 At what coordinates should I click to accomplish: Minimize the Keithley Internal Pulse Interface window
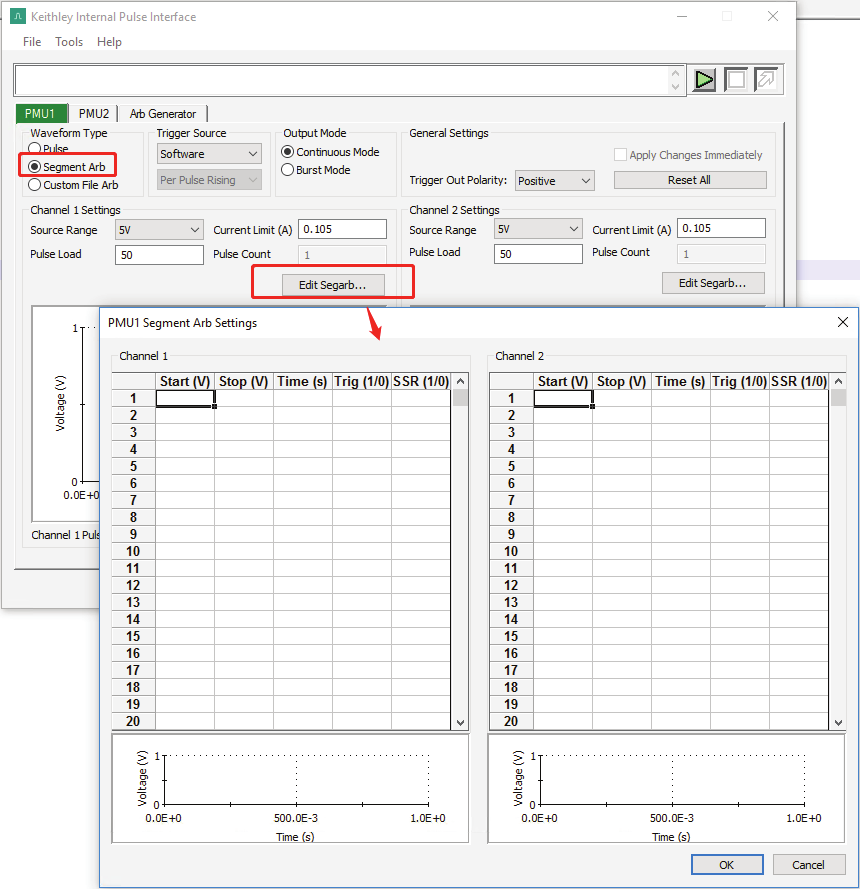(x=682, y=16)
